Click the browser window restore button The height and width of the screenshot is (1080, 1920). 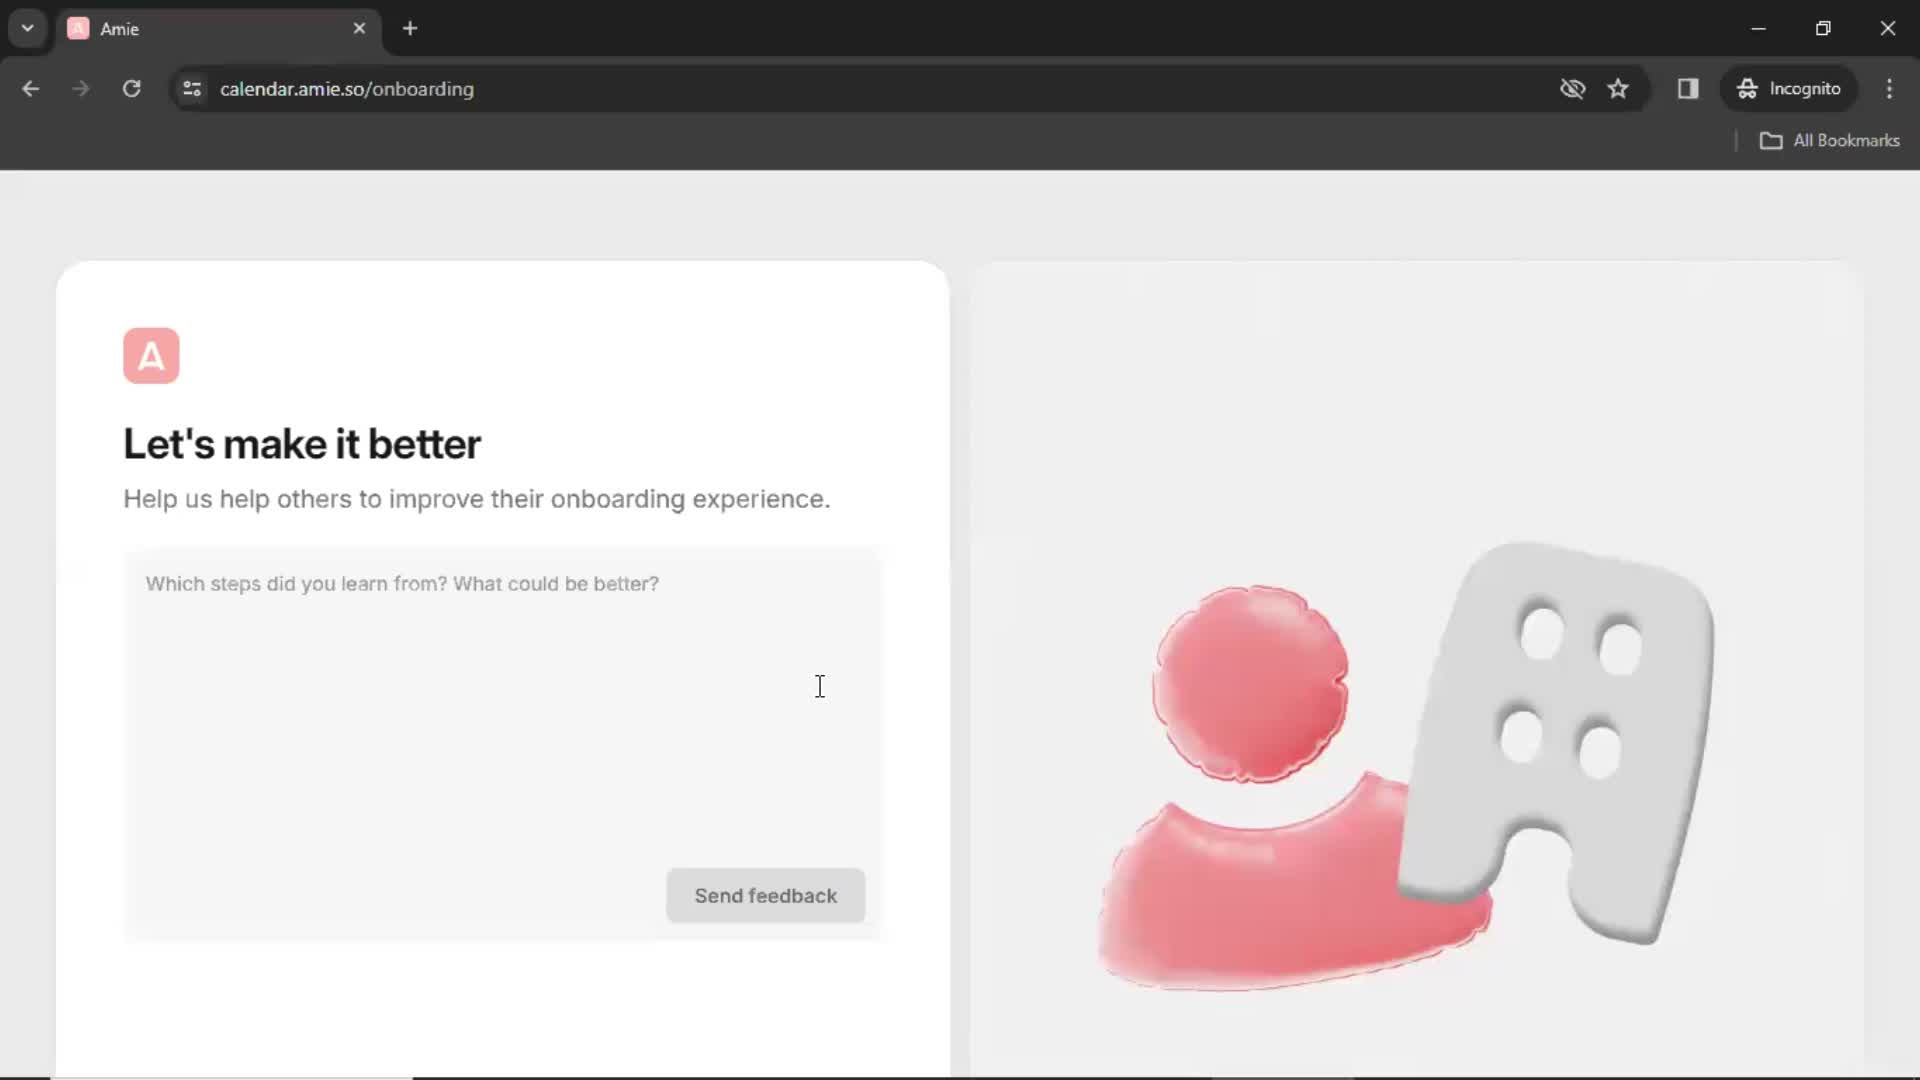(x=1824, y=28)
